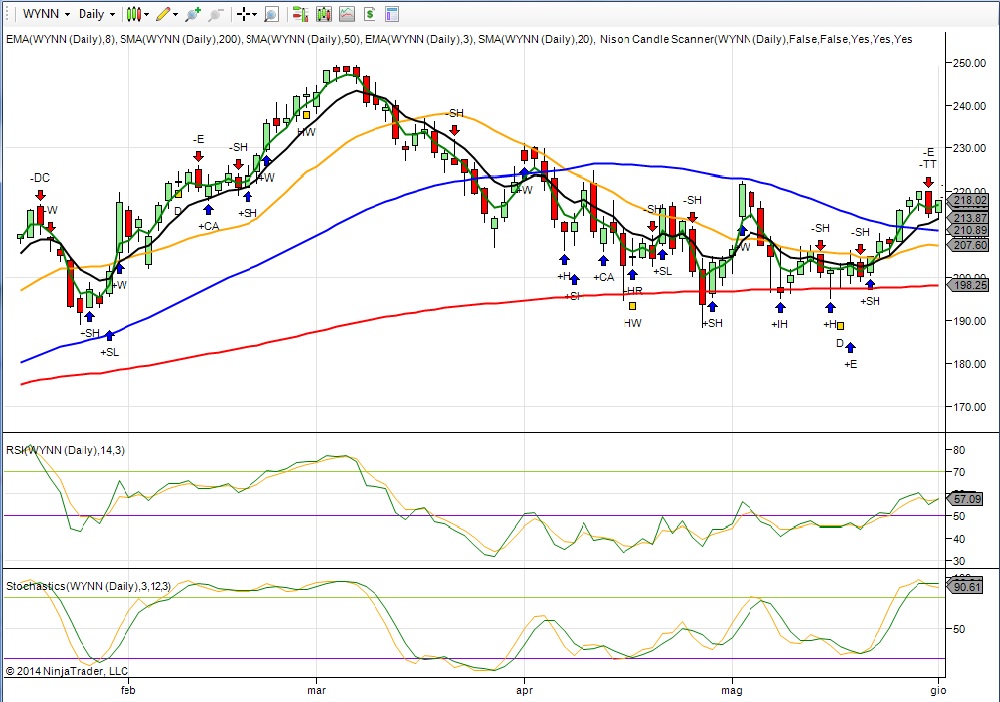The image size is (1000, 702).
Task: Click the 180.00 price axis label
Action: click(x=969, y=364)
